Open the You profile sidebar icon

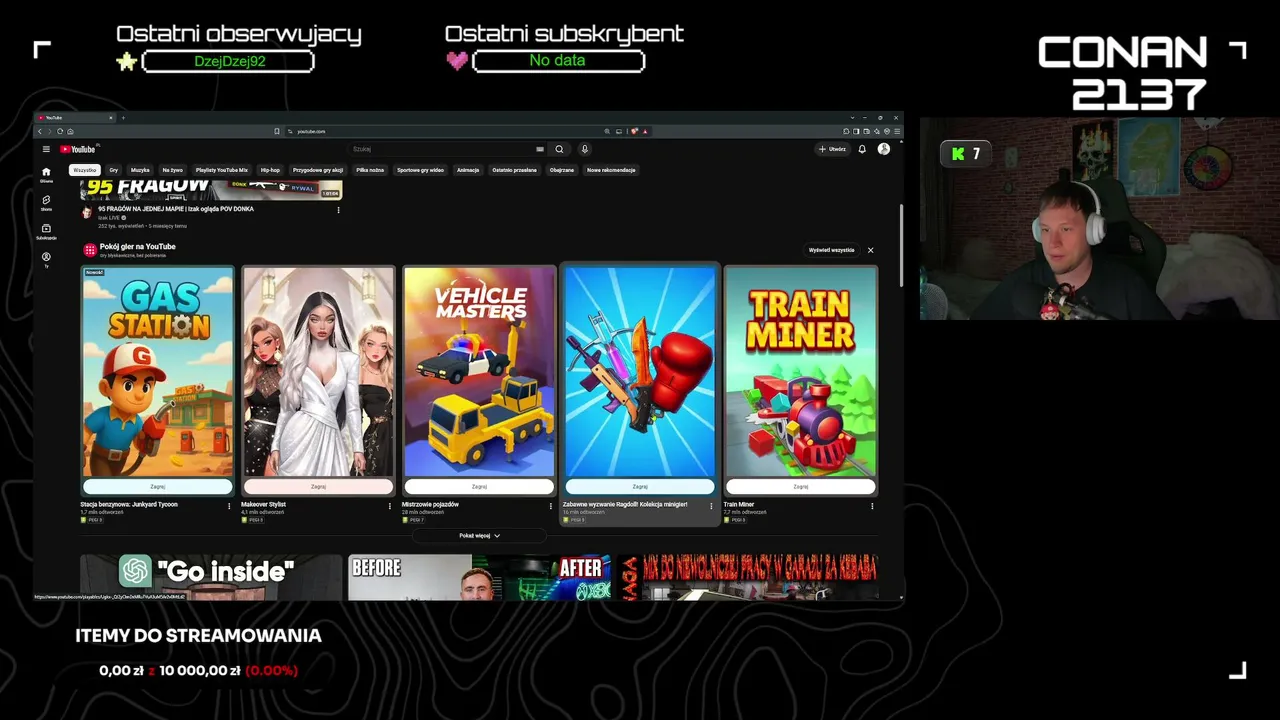tap(46, 259)
